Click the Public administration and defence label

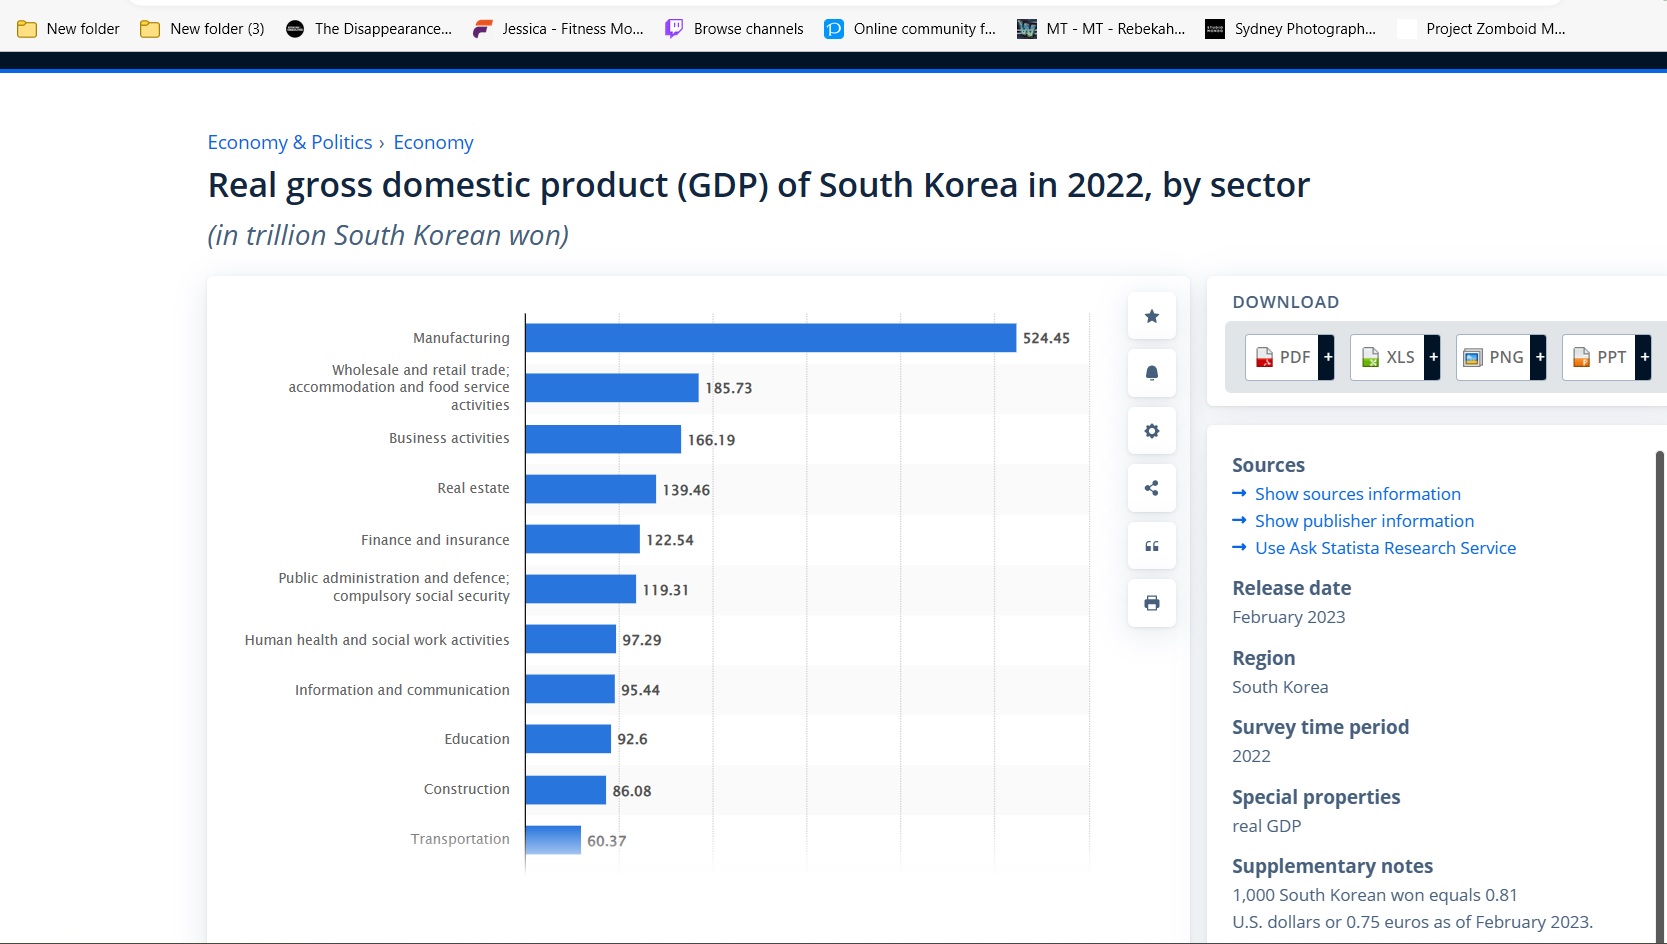[393, 587]
